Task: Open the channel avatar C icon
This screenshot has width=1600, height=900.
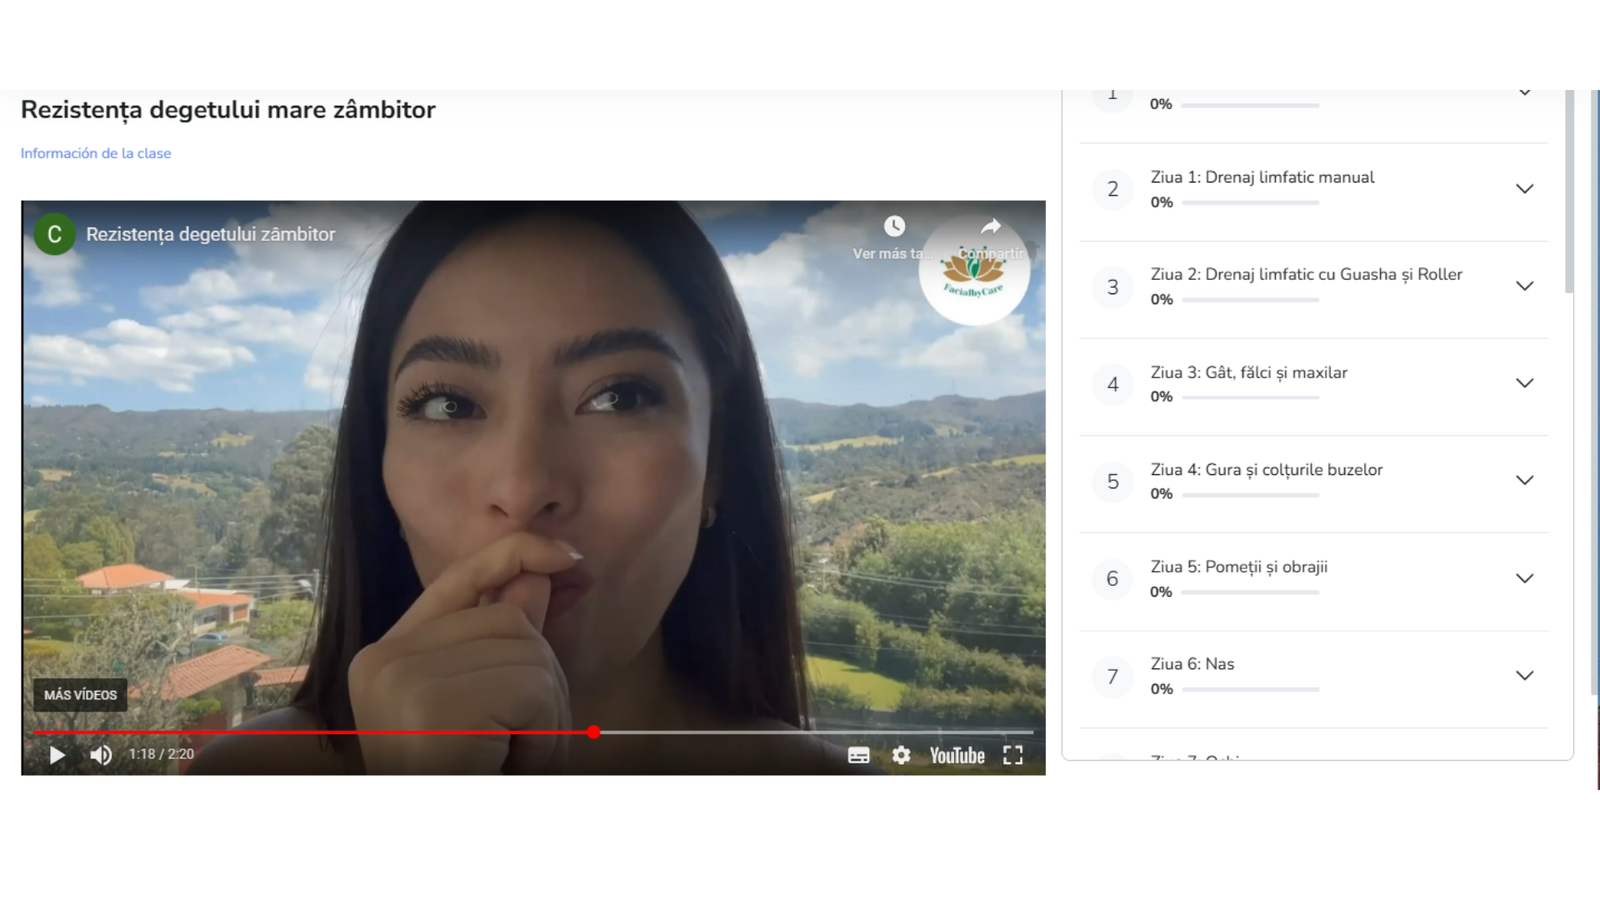Action: [x=54, y=234]
